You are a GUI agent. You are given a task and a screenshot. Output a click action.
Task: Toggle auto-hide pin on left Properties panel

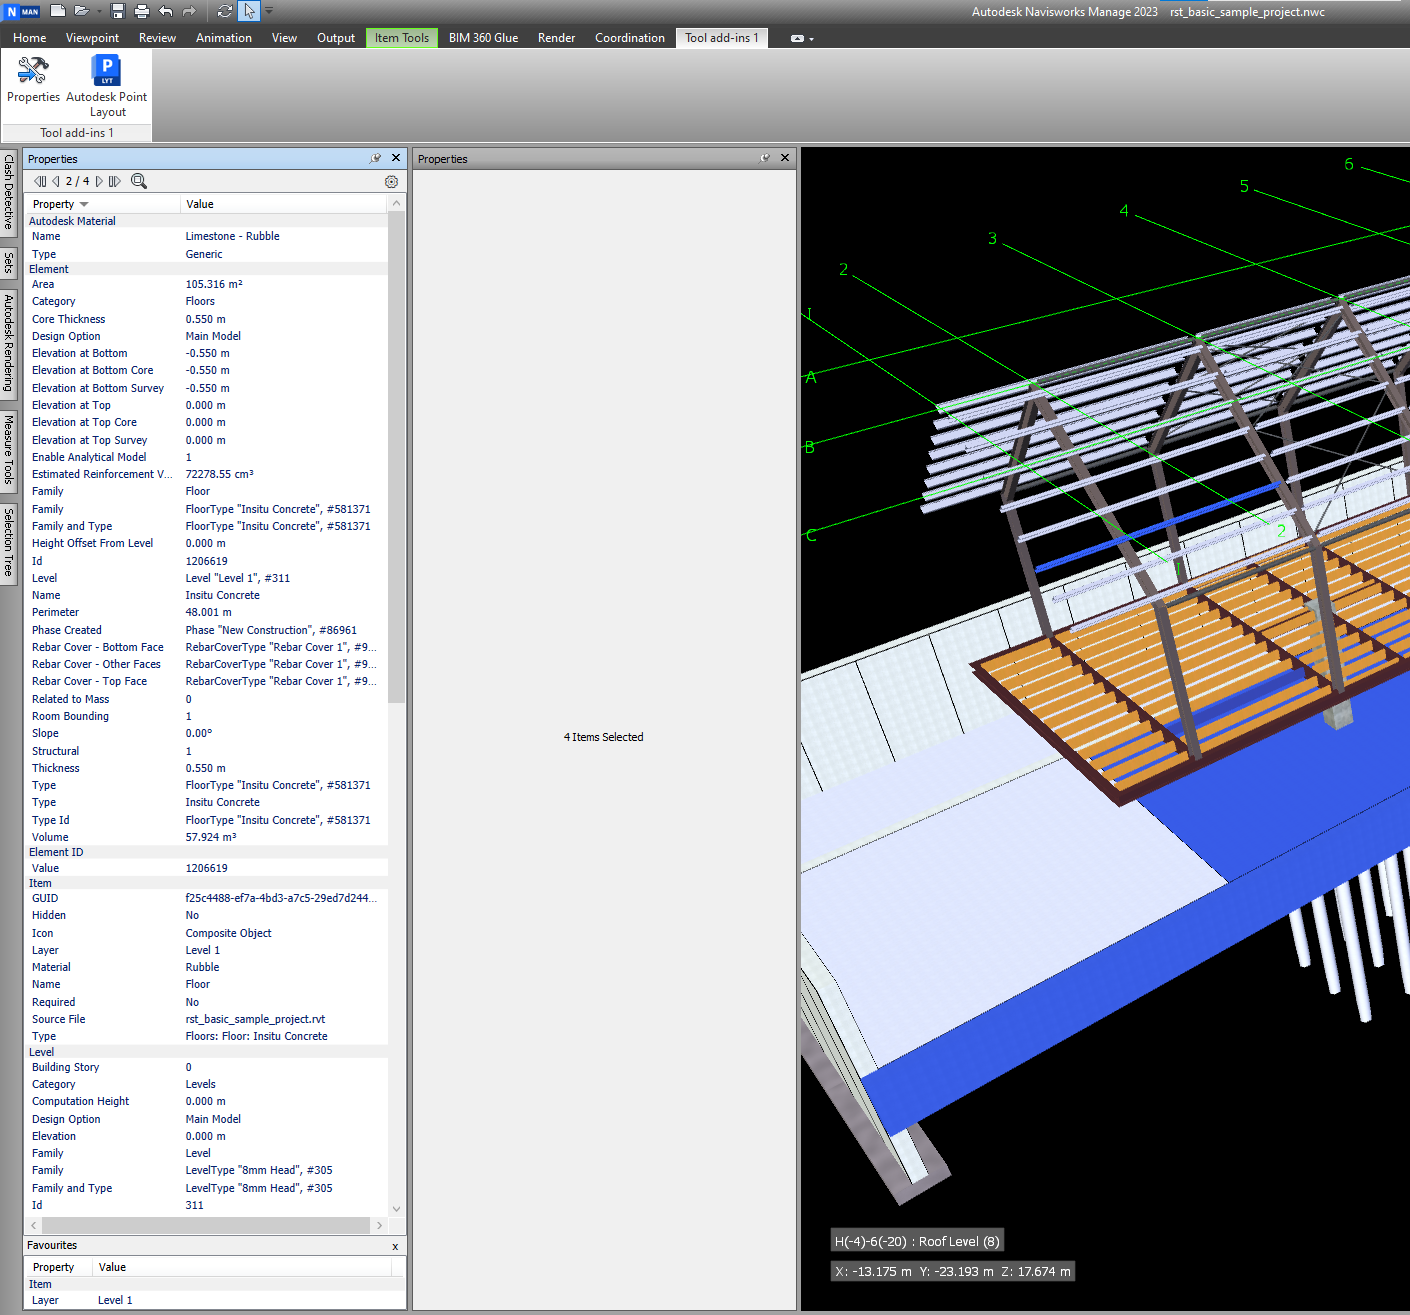tap(375, 158)
